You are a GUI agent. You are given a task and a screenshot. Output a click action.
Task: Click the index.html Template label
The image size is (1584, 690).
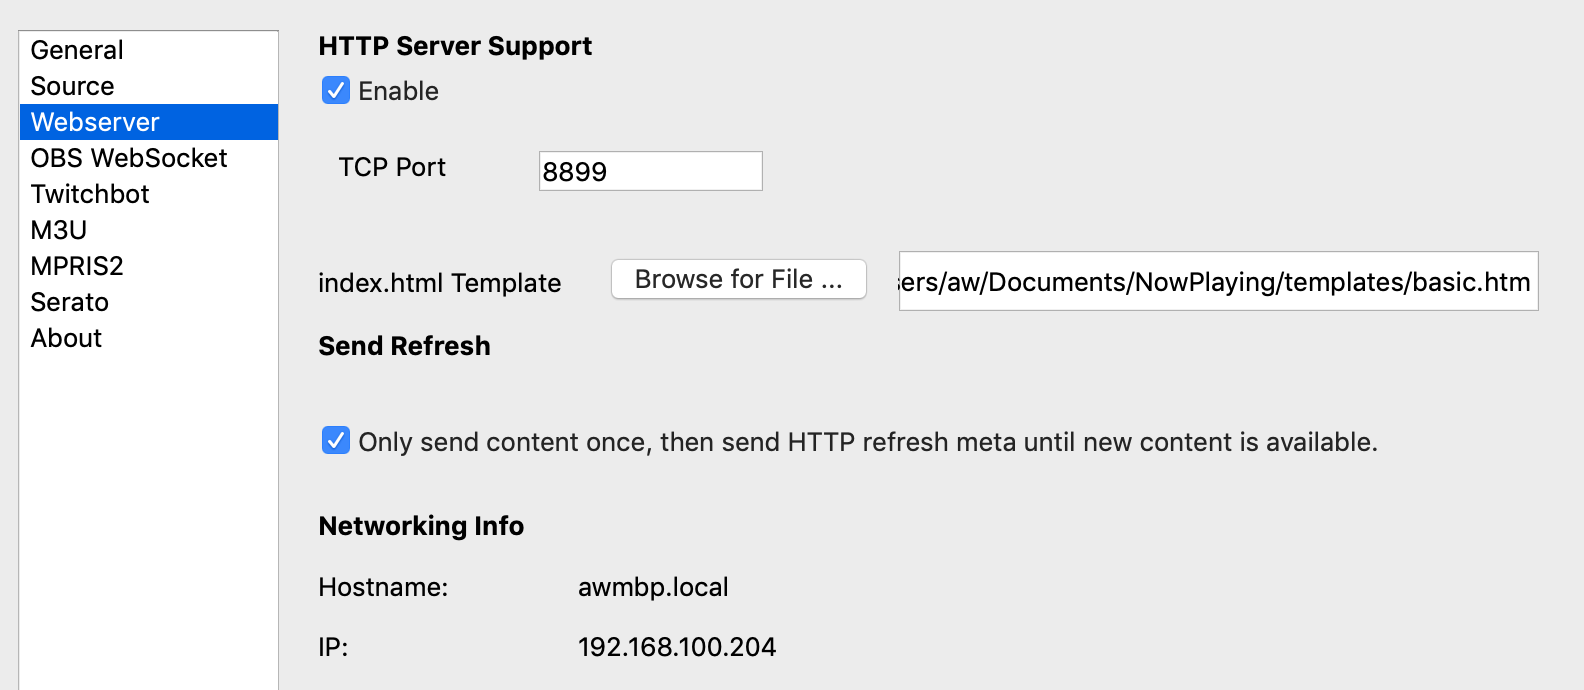(439, 283)
